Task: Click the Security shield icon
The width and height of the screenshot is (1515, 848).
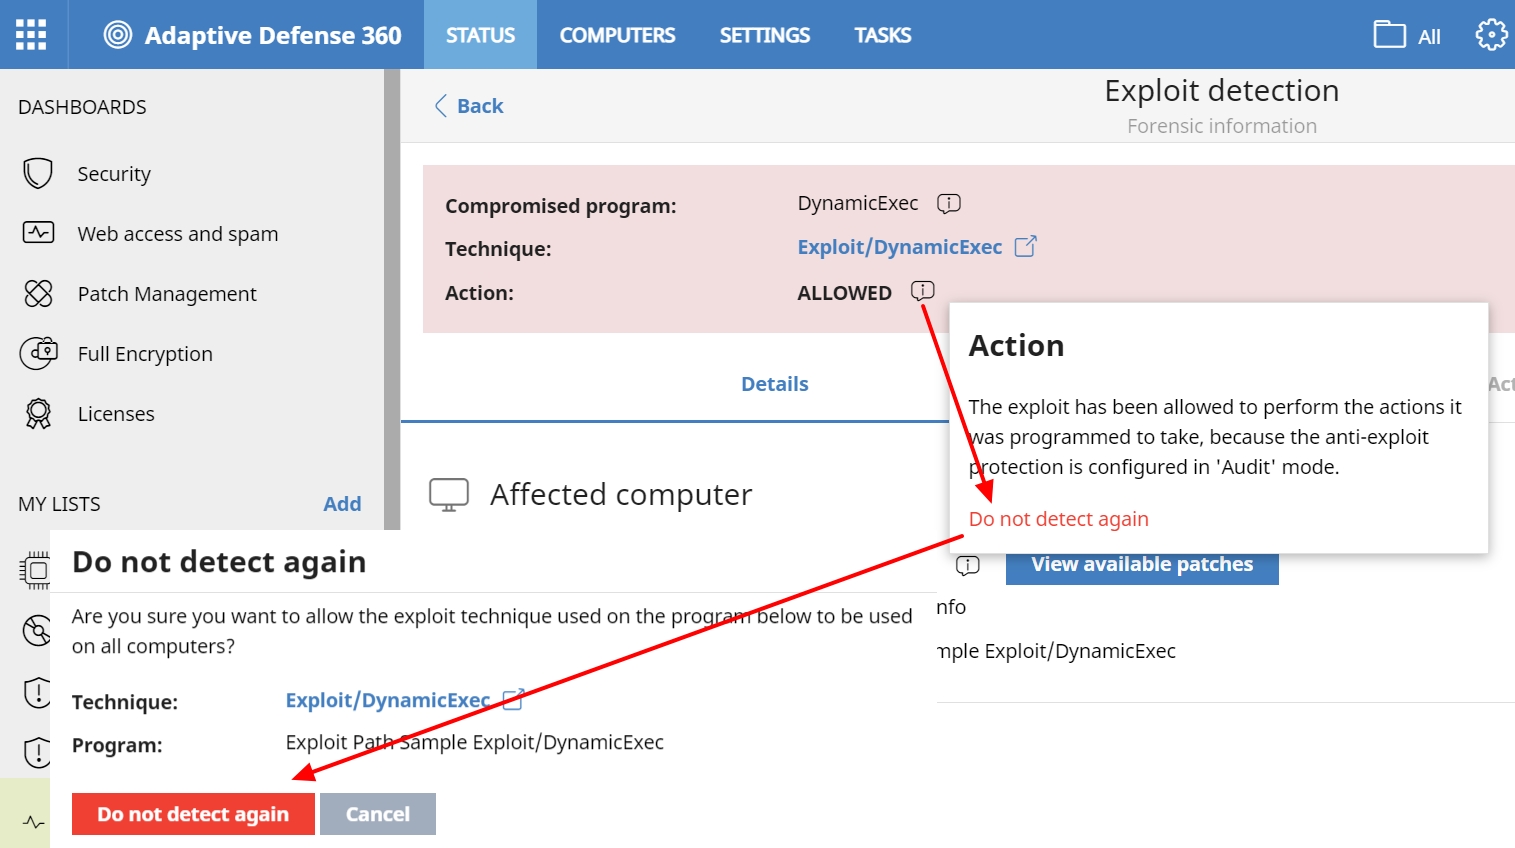Action: [x=38, y=173]
